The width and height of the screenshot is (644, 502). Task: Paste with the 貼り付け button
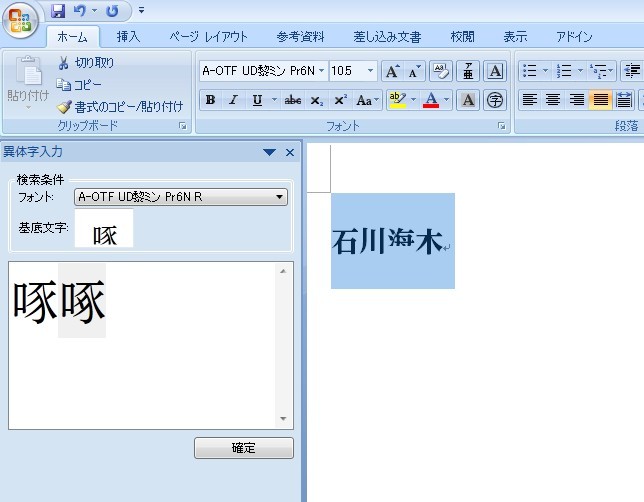(x=28, y=81)
